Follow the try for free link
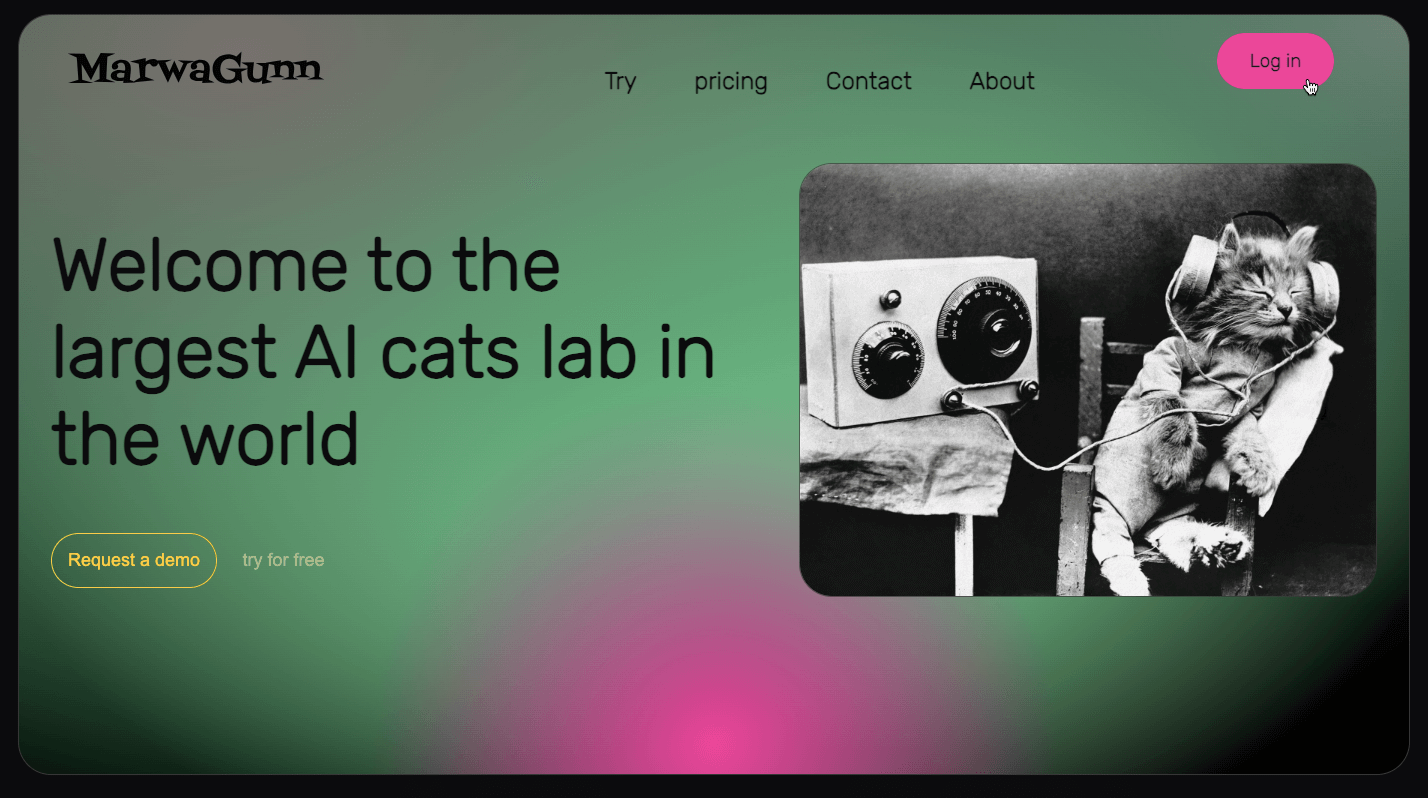1428x798 pixels. pos(283,560)
